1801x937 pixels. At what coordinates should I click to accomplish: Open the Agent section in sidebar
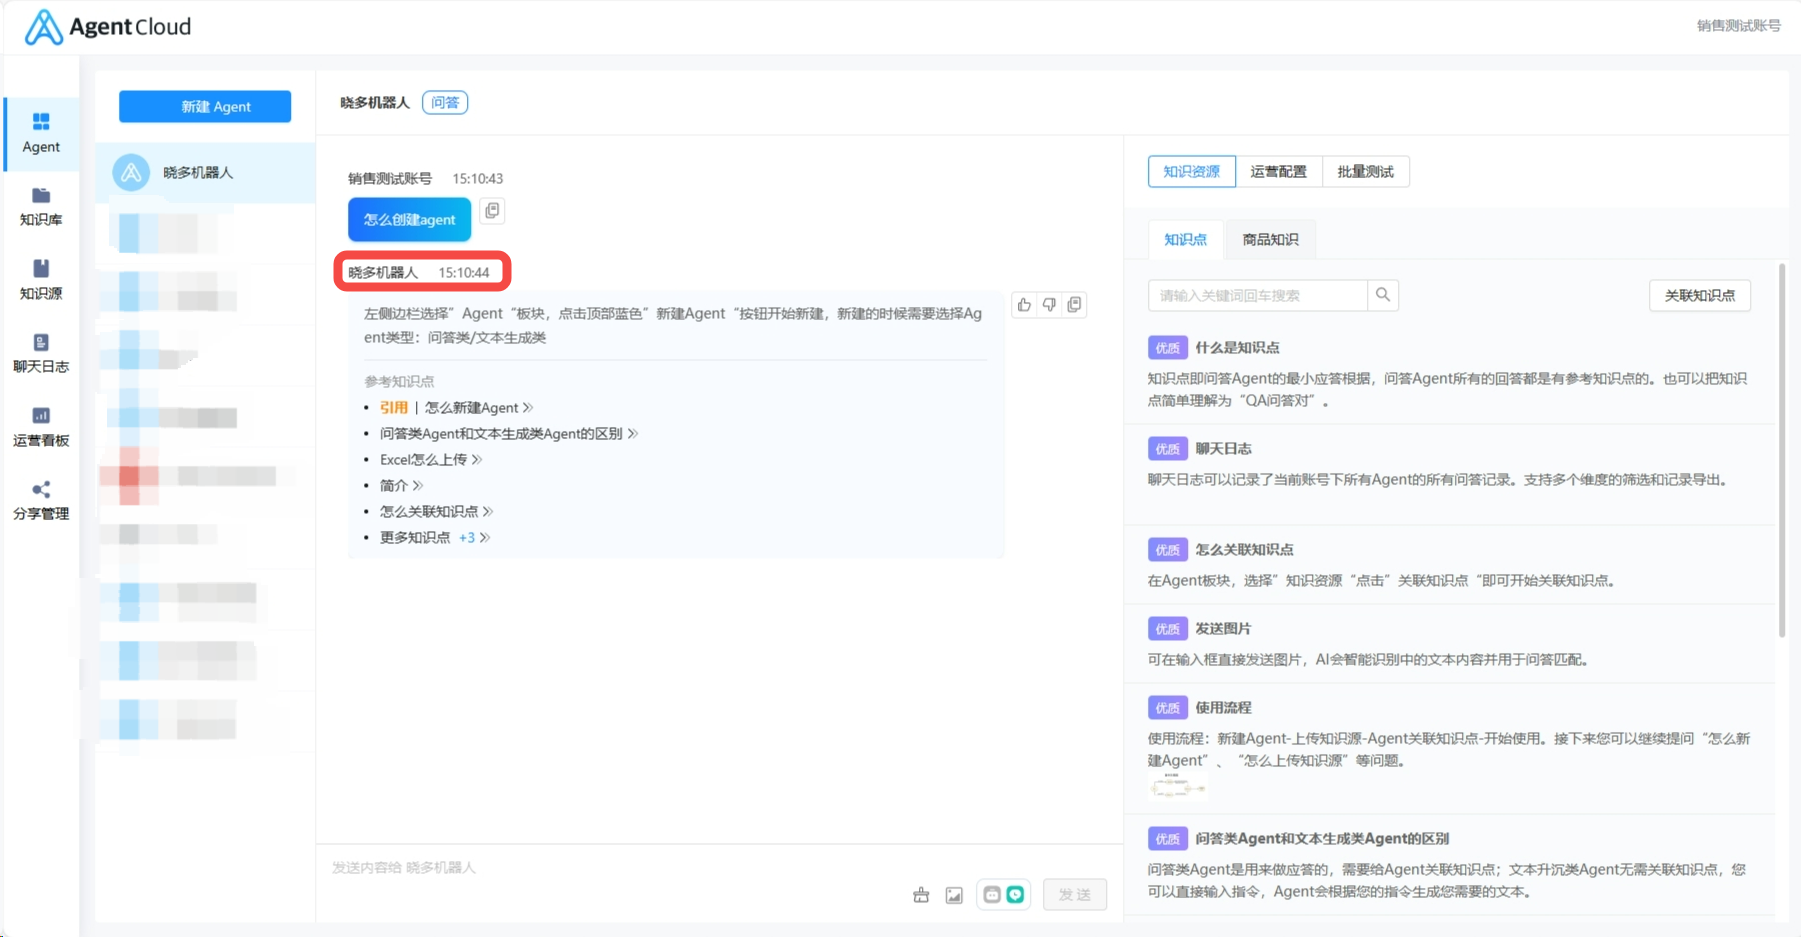pos(41,134)
